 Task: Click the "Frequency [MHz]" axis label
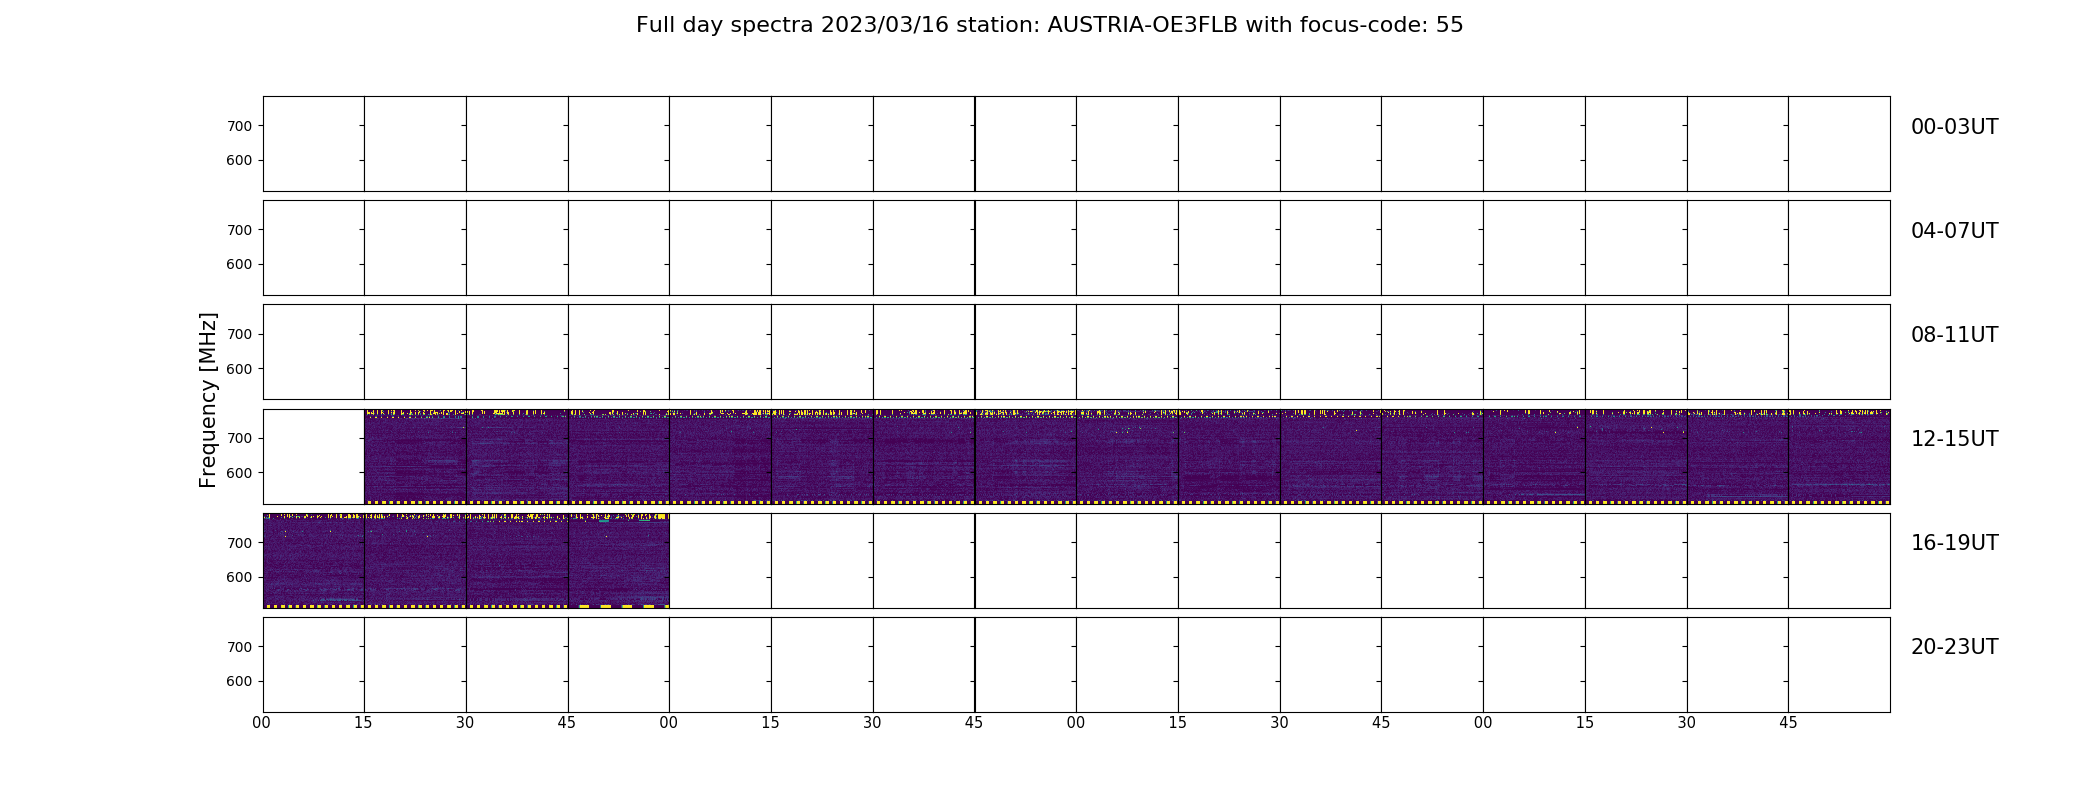click(208, 400)
